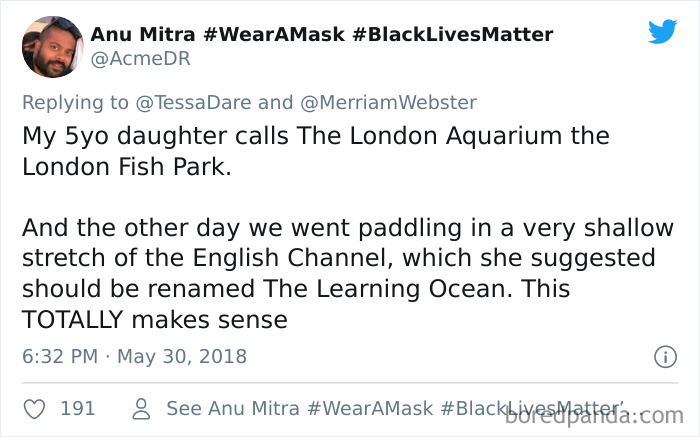
Task: Open the @AcmeDR handle
Action: tap(140, 60)
